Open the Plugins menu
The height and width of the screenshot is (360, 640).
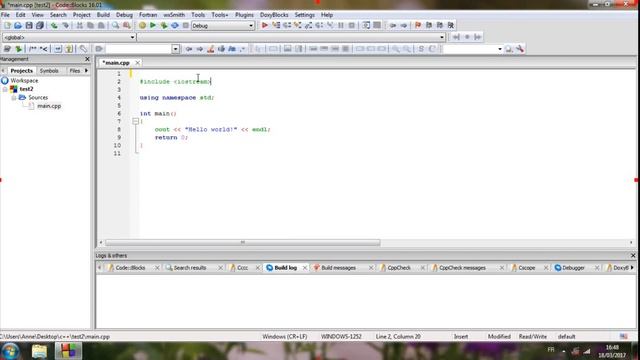click(x=244, y=15)
